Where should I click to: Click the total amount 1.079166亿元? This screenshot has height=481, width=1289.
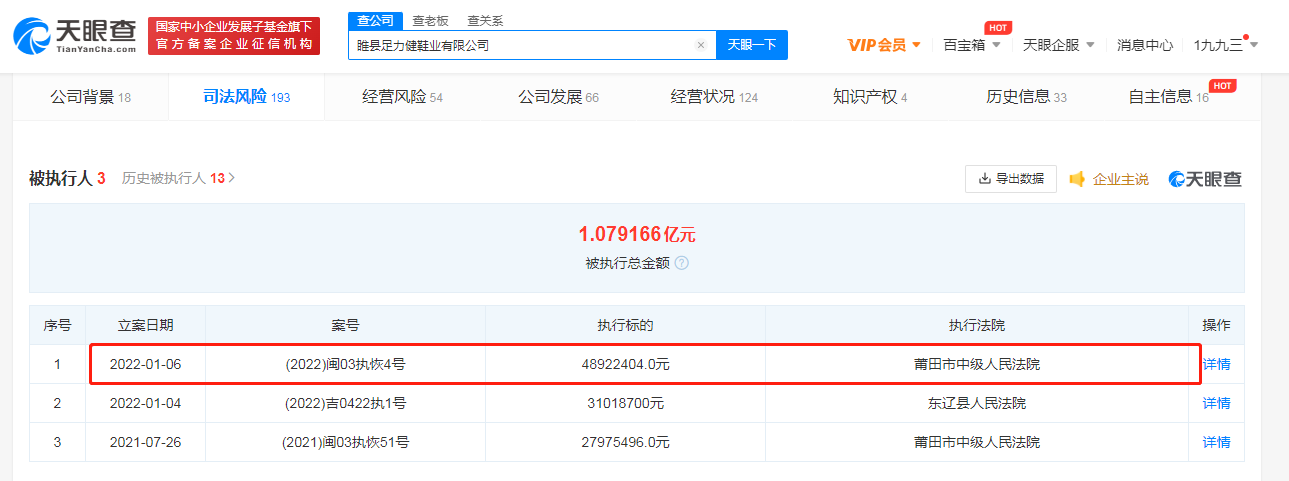(637, 235)
